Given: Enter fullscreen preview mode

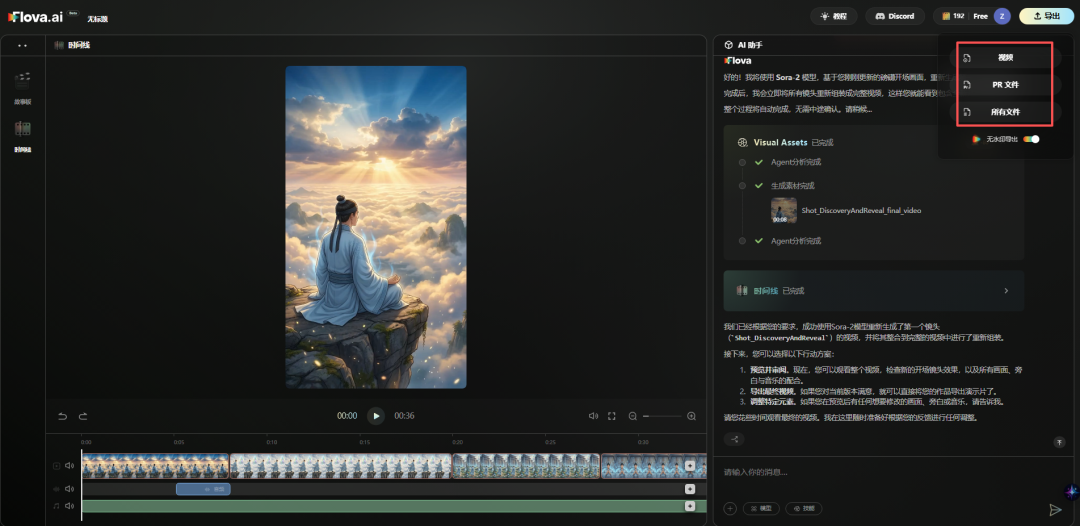Looking at the screenshot, I should 612,416.
